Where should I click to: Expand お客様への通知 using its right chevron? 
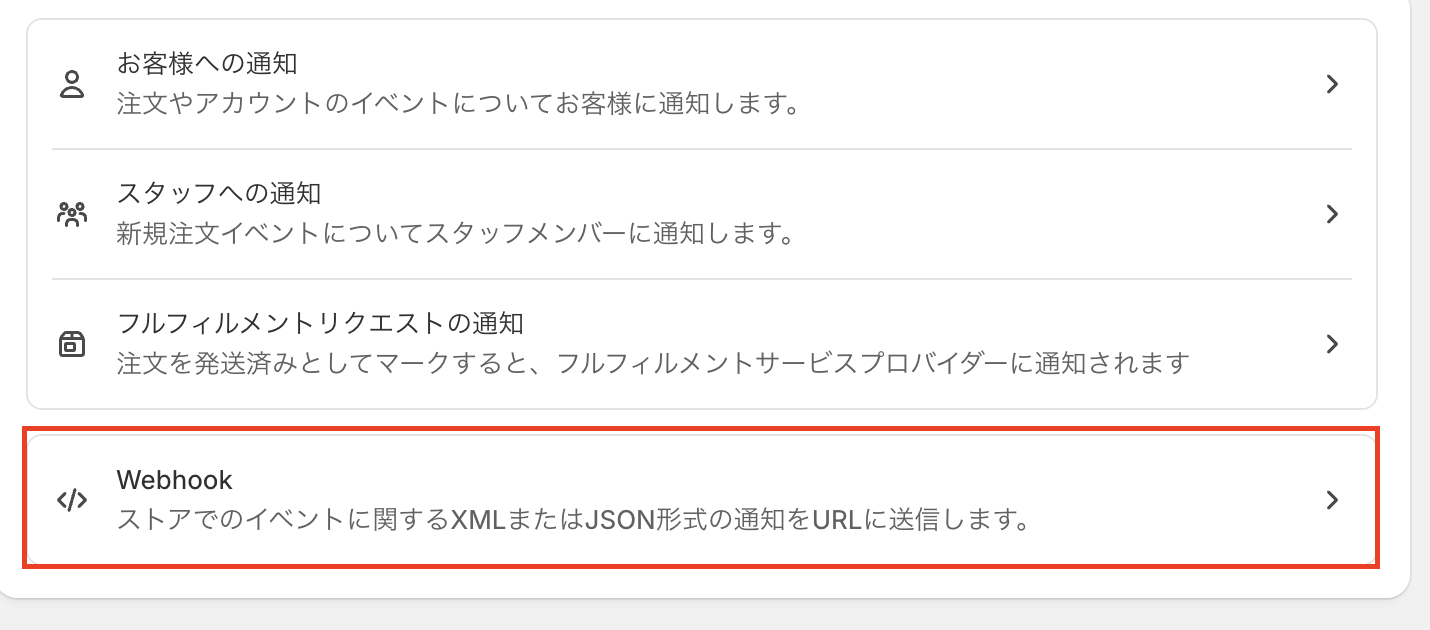[x=1332, y=84]
